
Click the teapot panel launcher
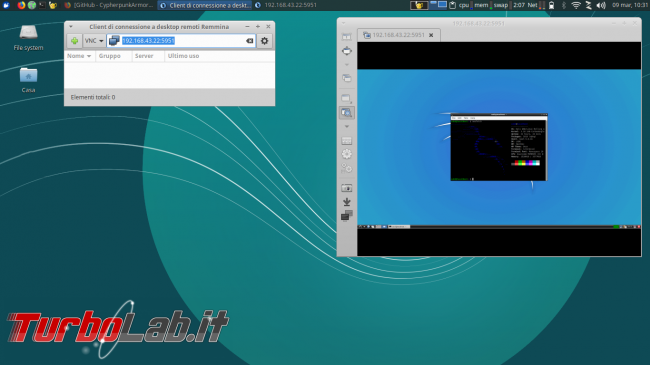(53, 5)
